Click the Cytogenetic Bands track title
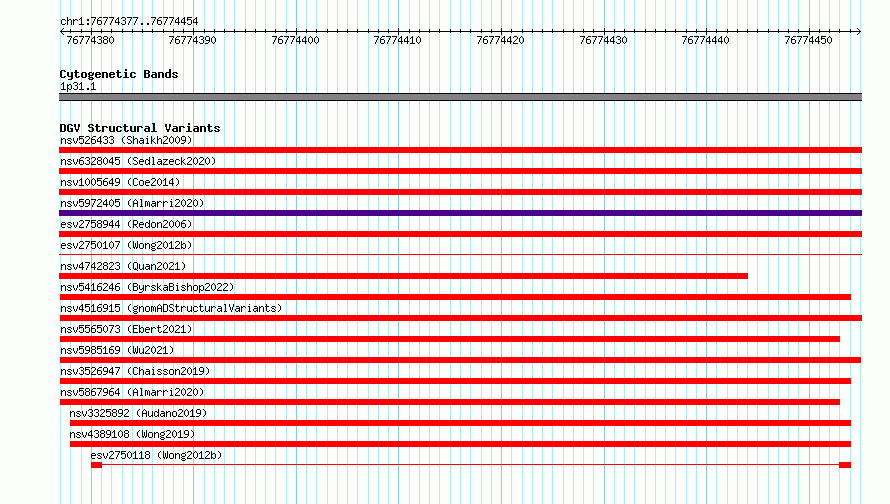Image resolution: width=890 pixels, height=504 pixels. coord(119,74)
